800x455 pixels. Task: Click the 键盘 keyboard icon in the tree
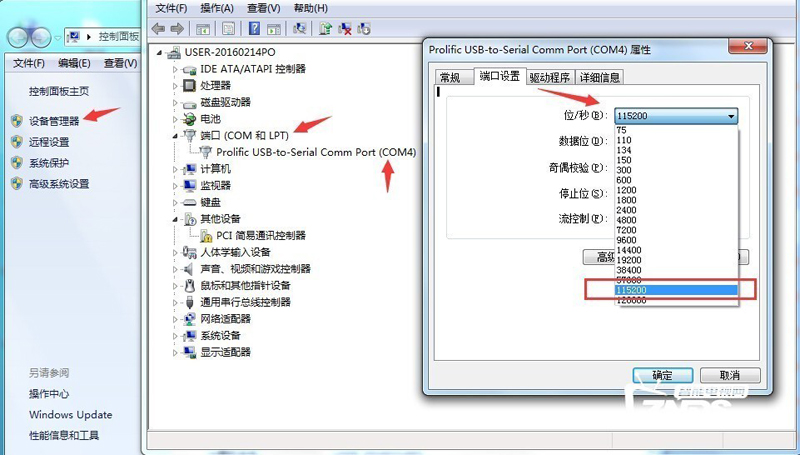click(189, 203)
